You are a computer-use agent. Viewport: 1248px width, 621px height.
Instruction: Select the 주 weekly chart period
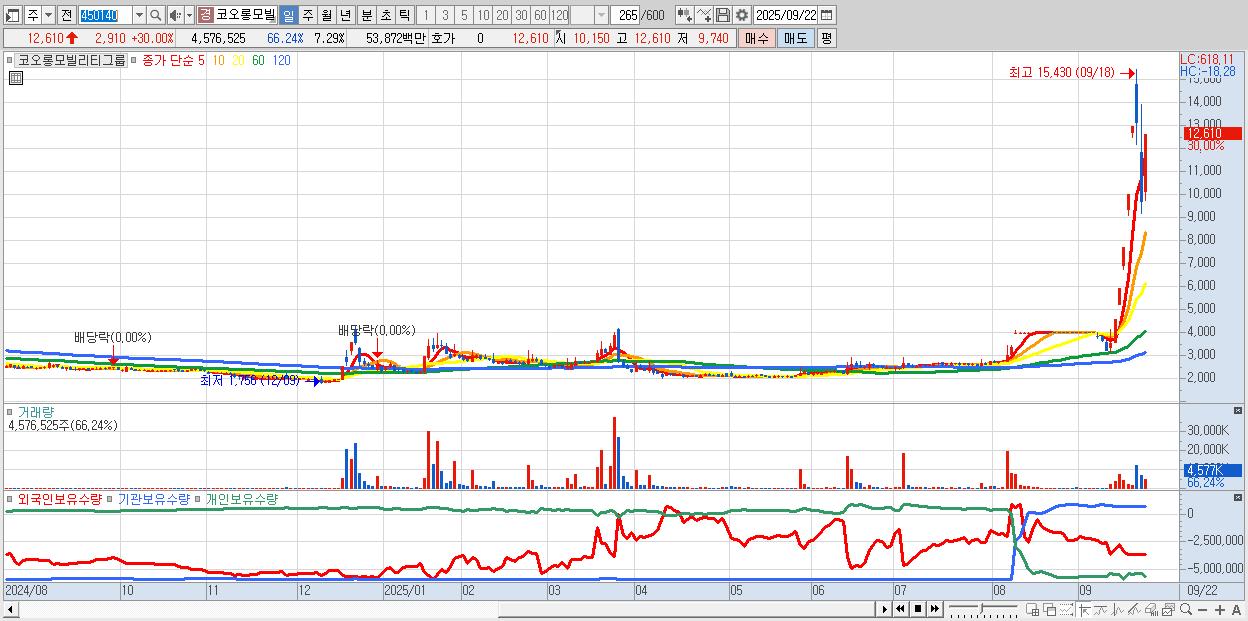pos(308,15)
